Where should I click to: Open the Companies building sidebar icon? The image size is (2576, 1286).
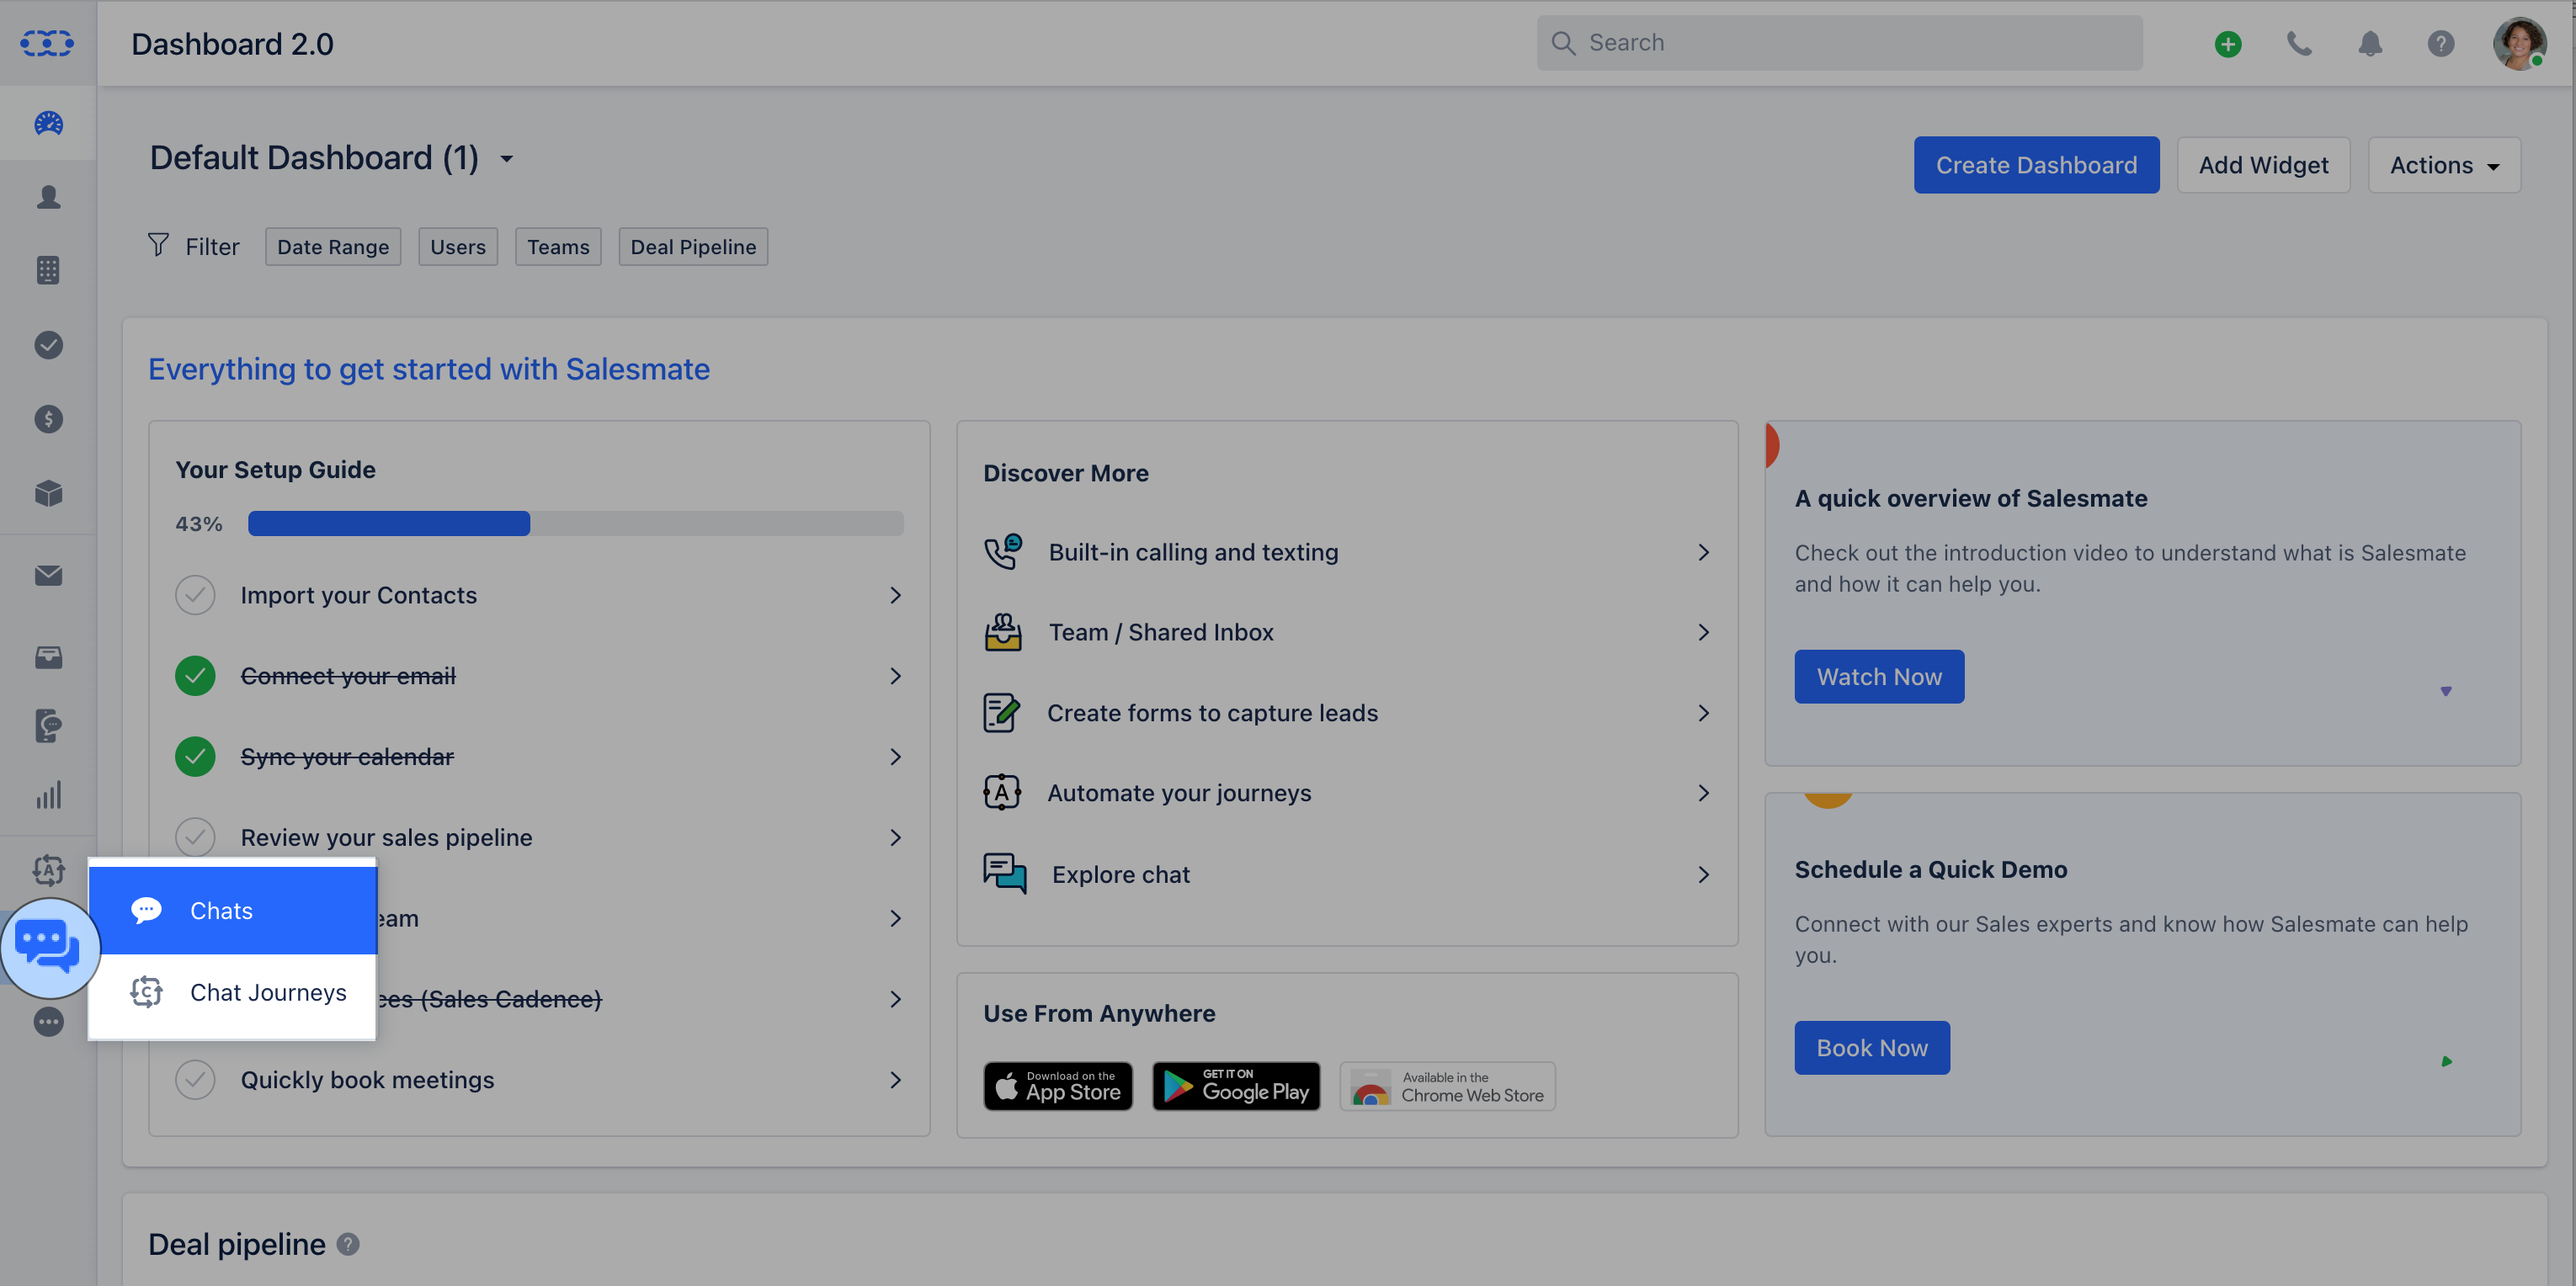(48, 270)
